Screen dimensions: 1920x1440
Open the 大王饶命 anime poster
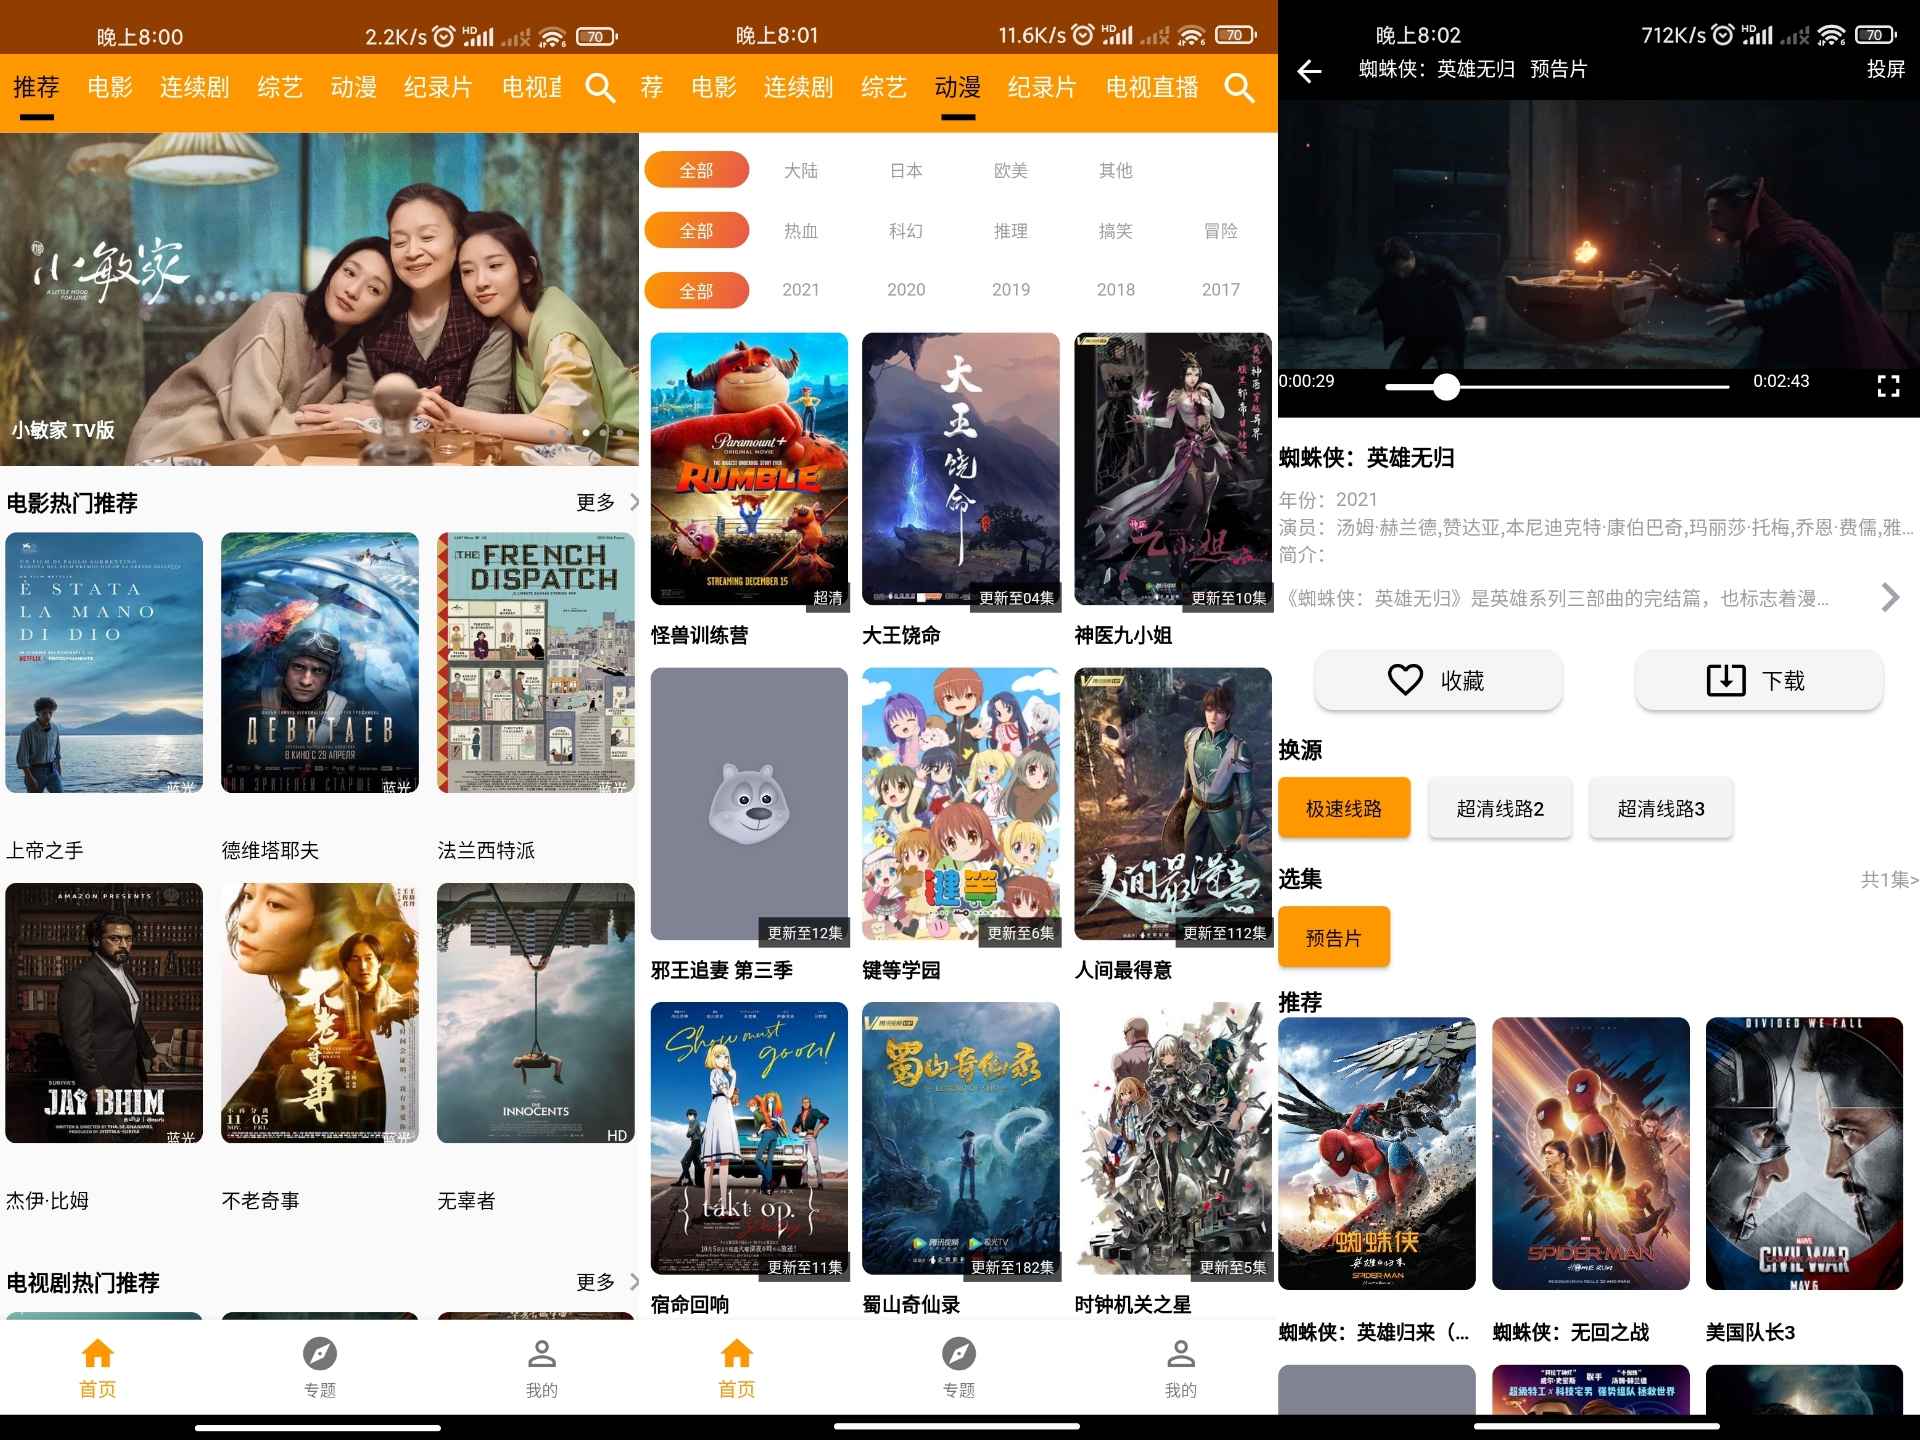coord(960,469)
